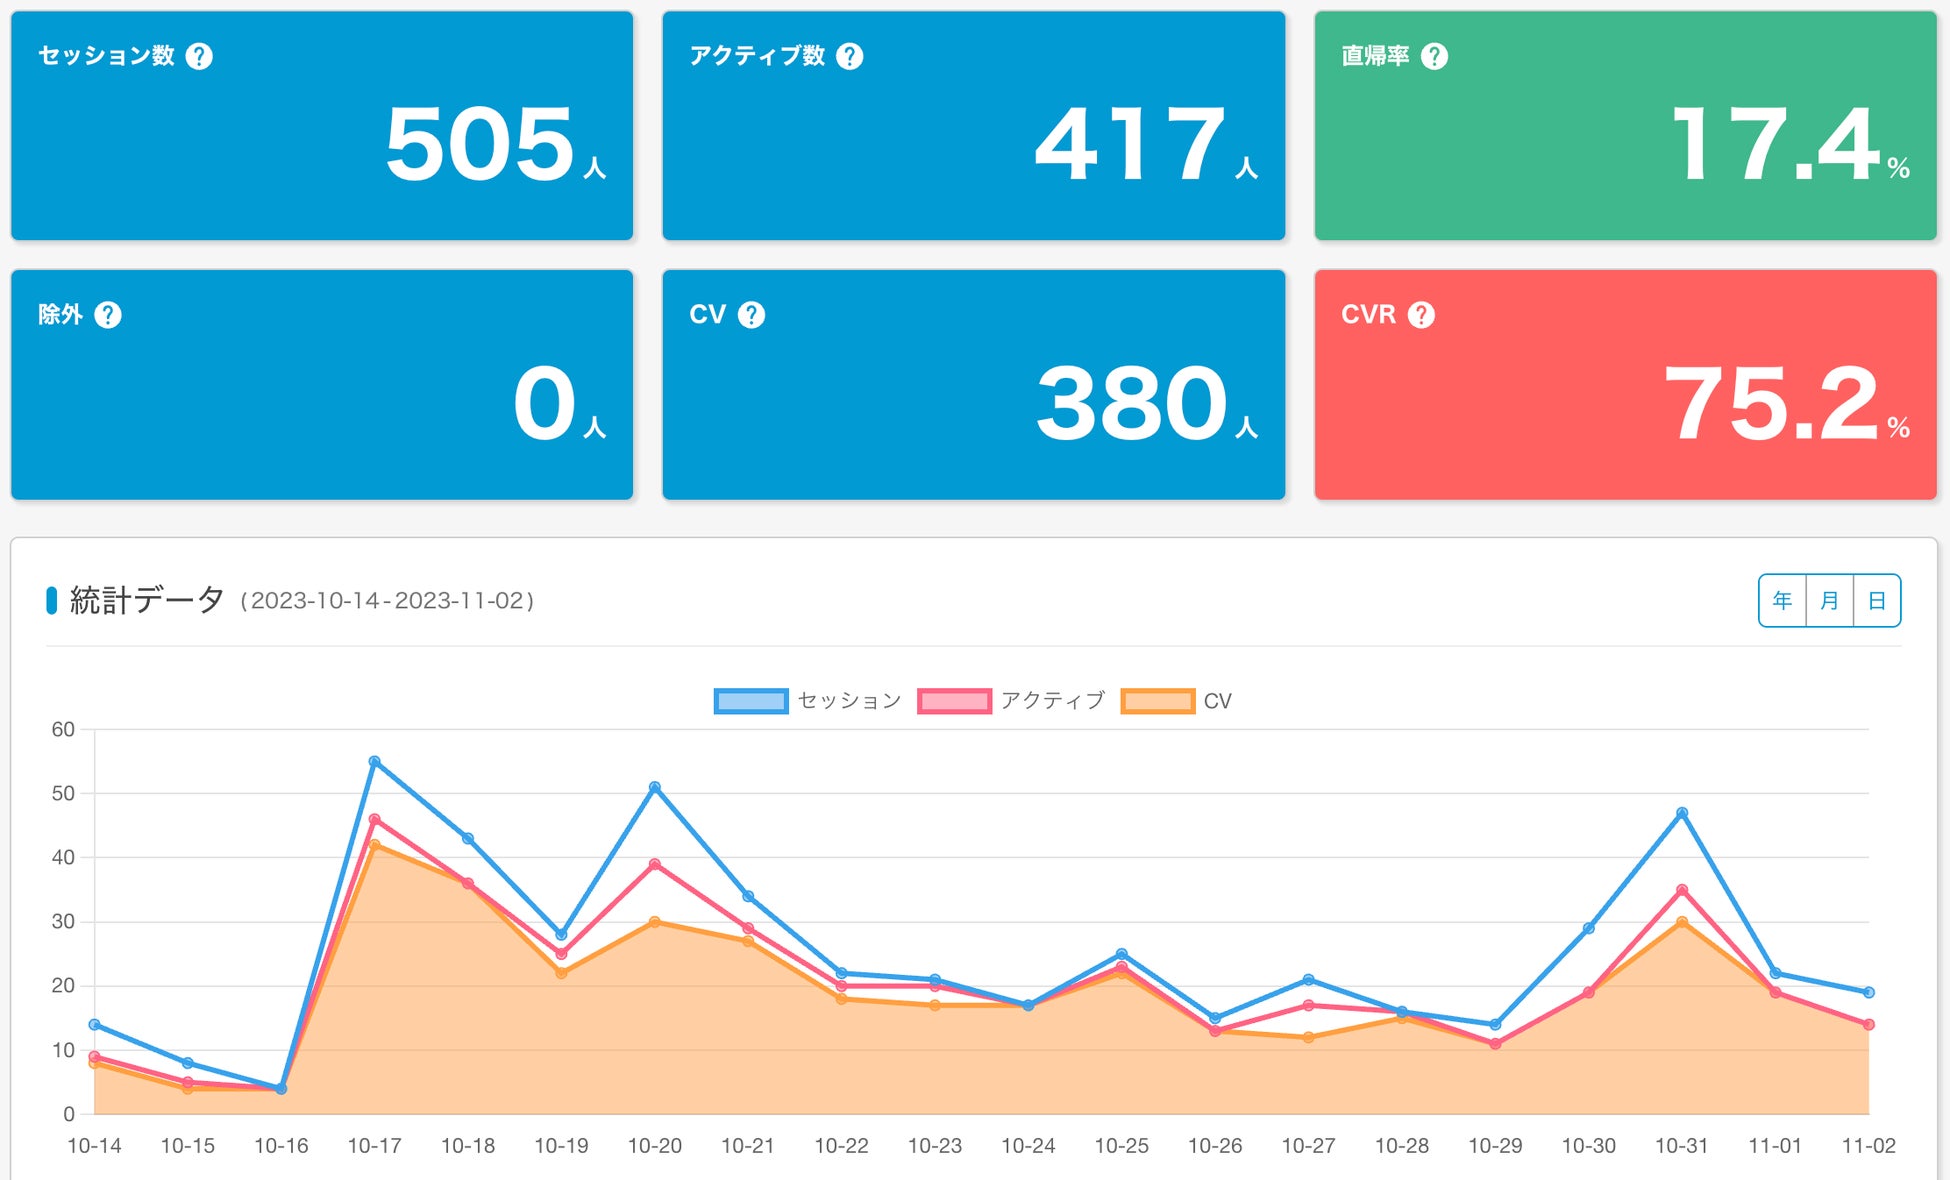Image resolution: width=1950 pixels, height=1180 pixels.
Task: Click the CVR 75.2% red card
Action: pos(1625,385)
